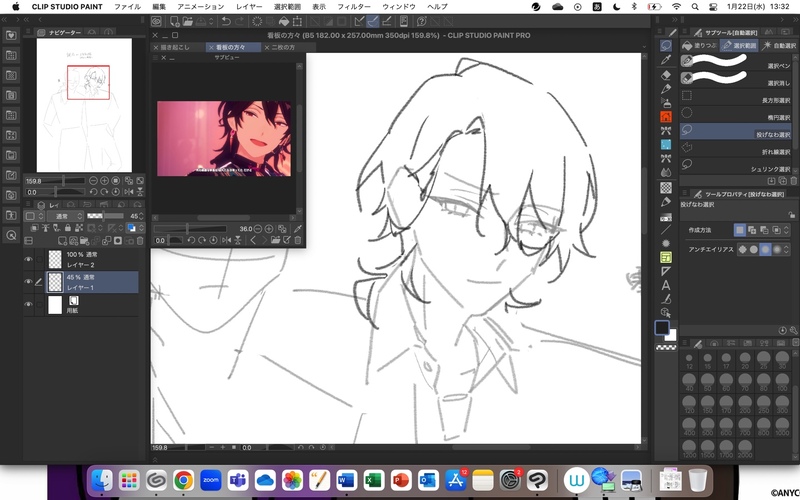
Task: Toggle visibility of レイヤー 2
Action: pyautogui.click(x=28, y=259)
